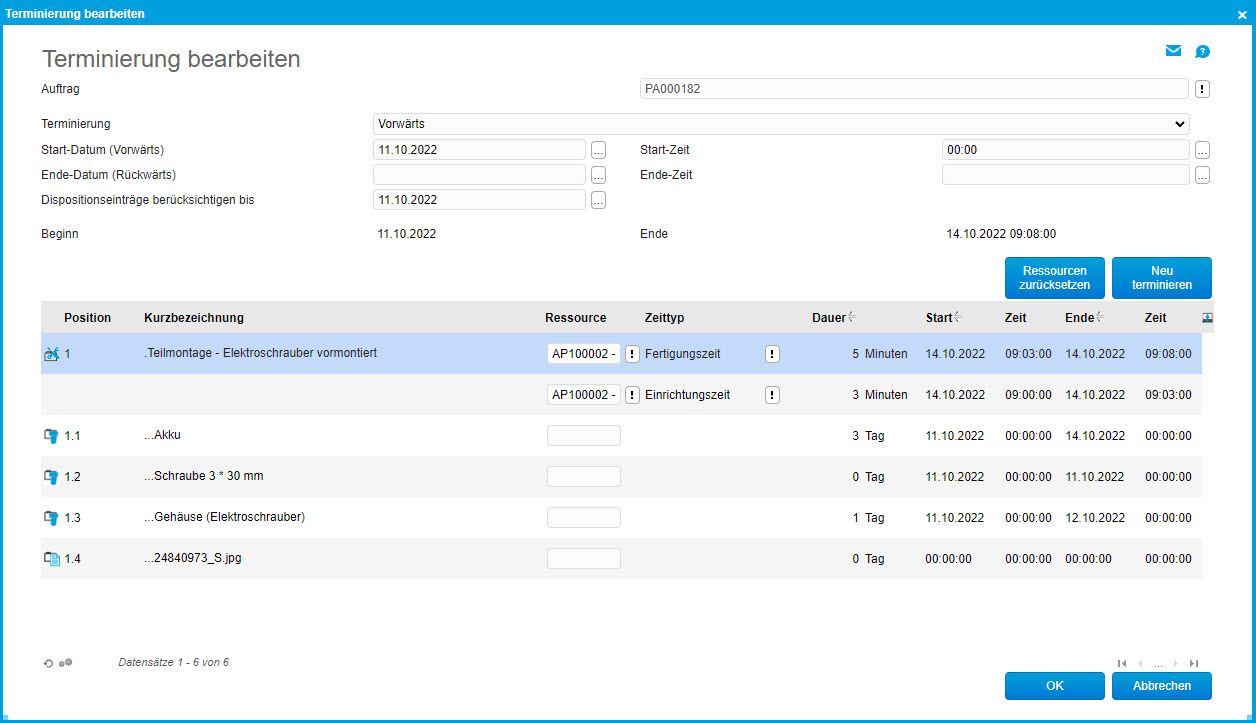Click empty Ressource field for 24840973_S.jpg
Screen dimensions: 1256x723
tap(584, 559)
